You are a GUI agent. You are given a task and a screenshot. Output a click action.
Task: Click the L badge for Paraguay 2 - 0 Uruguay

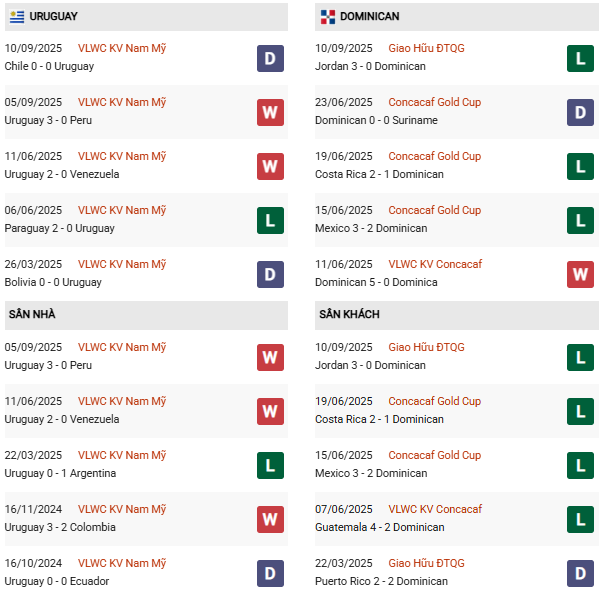click(270, 220)
